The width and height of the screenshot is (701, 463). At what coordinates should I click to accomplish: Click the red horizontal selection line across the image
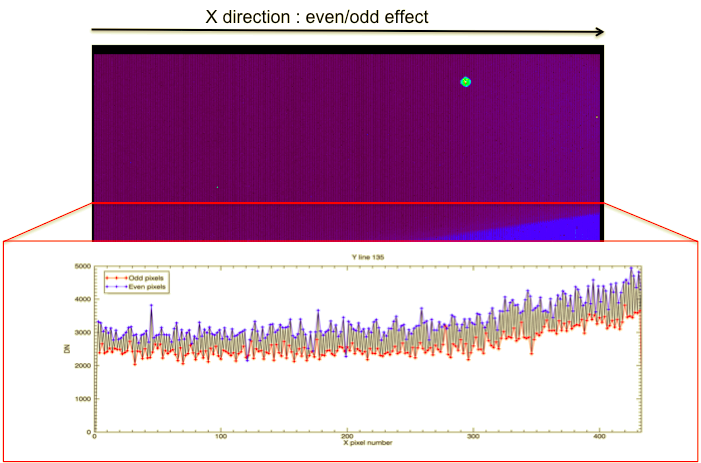[x=347, y=203]
